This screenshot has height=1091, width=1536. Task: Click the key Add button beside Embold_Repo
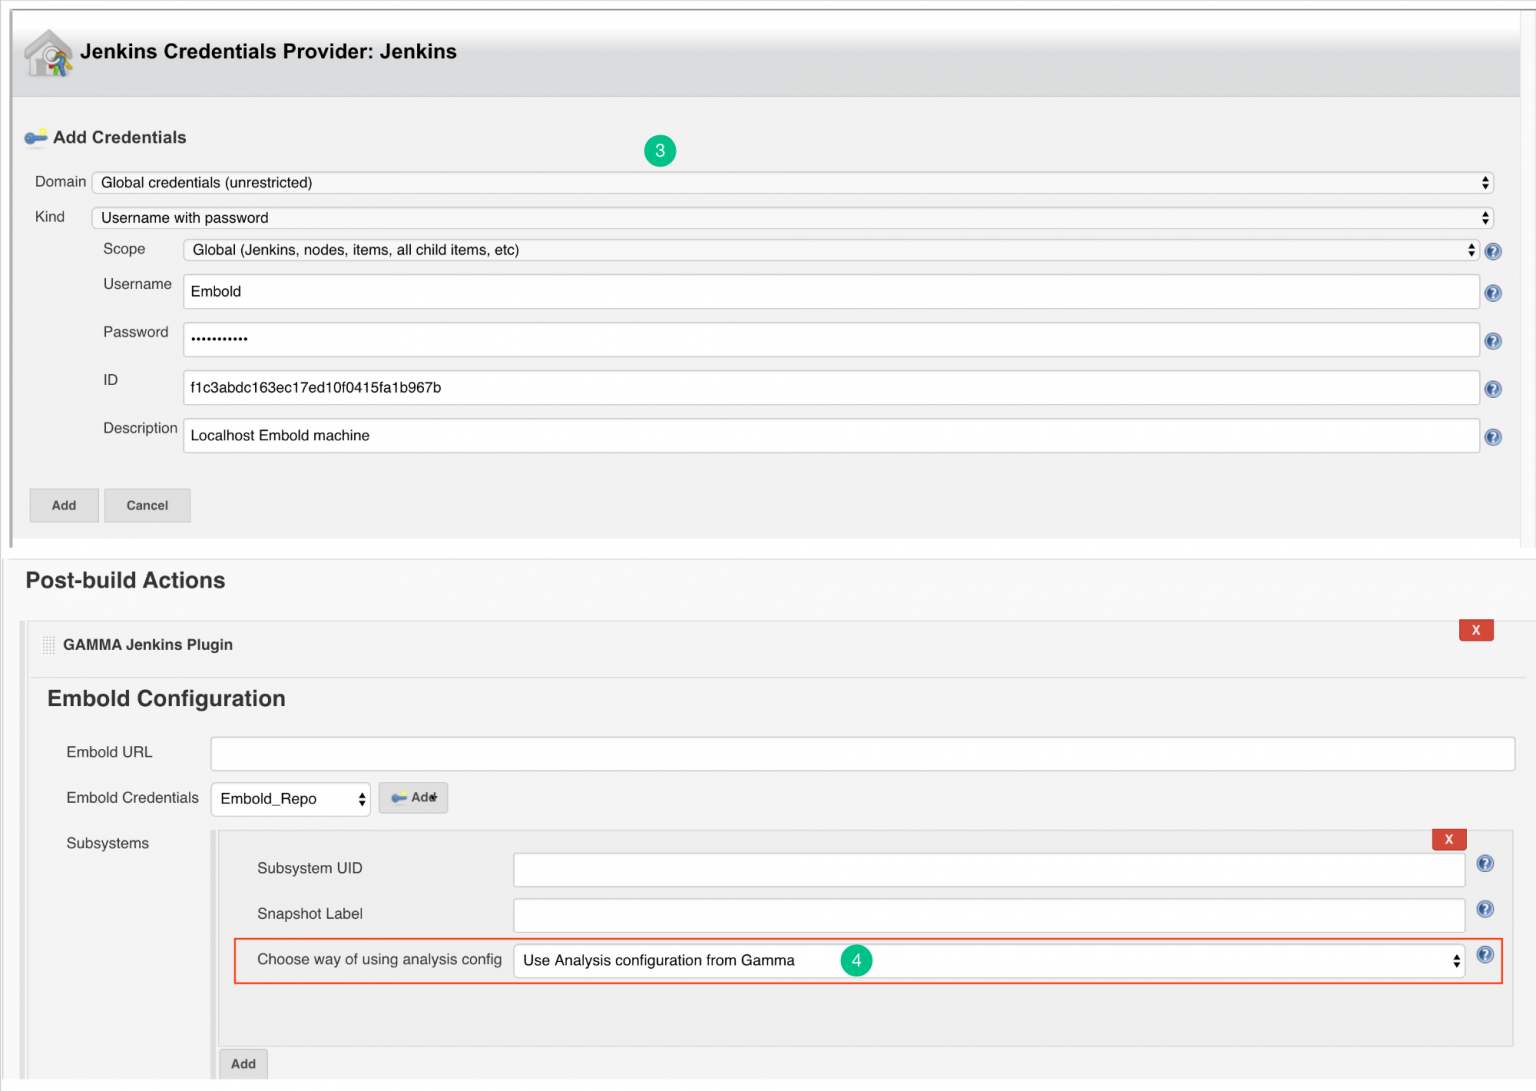tap(413, 797)
